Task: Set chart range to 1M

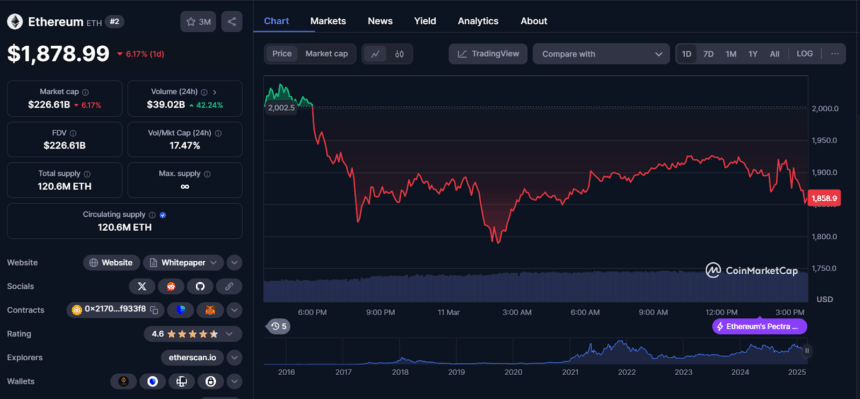Action: click(731, 54)
